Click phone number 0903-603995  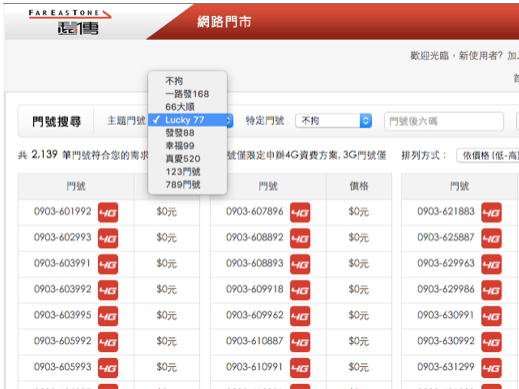pyautogui.click(x=62, y=315)
